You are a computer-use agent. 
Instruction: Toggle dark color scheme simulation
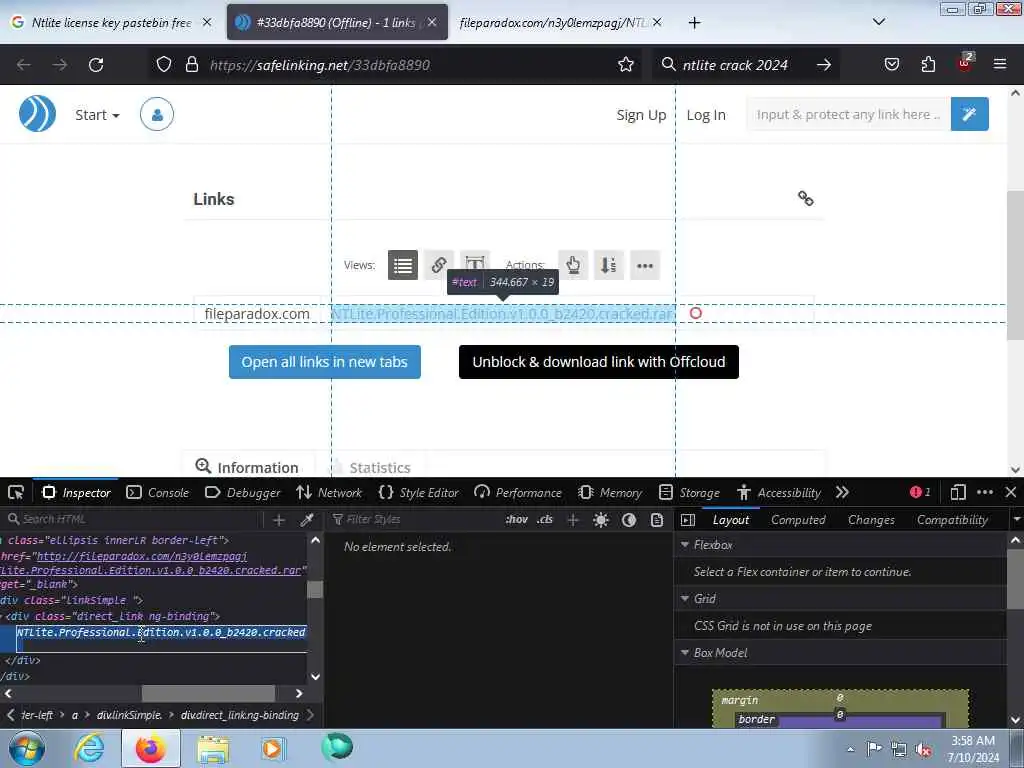(629, 520)
